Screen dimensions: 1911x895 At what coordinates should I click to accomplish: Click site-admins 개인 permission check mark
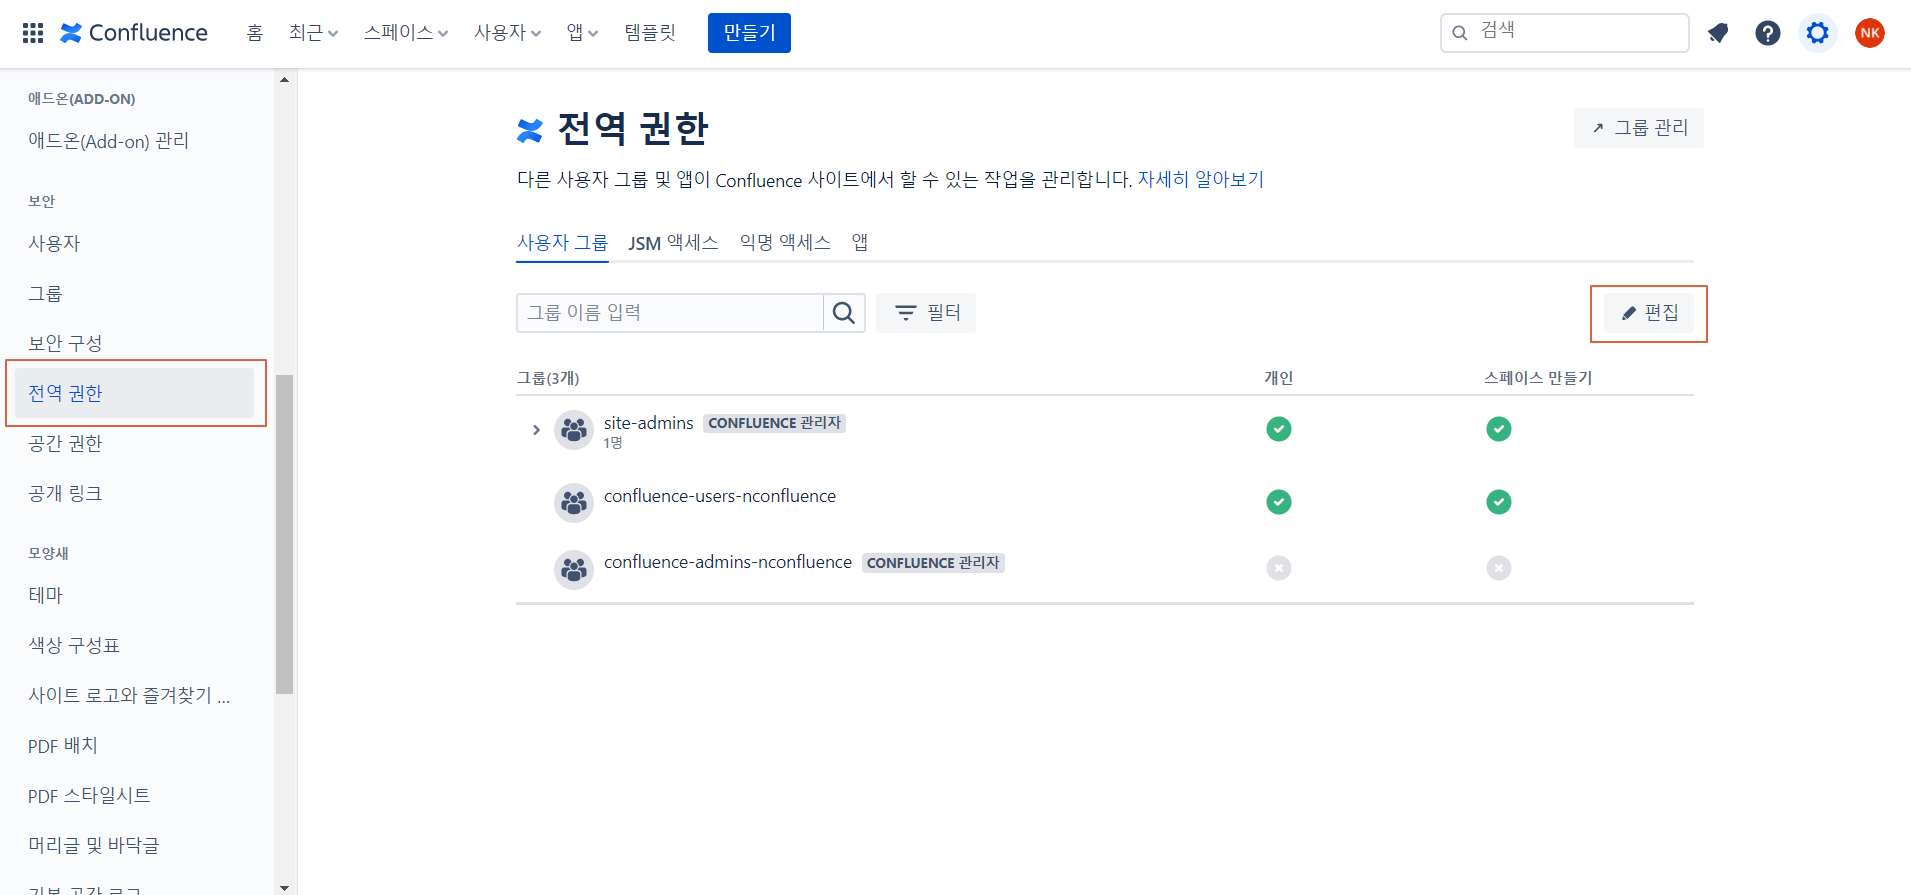pos(1279,429)
